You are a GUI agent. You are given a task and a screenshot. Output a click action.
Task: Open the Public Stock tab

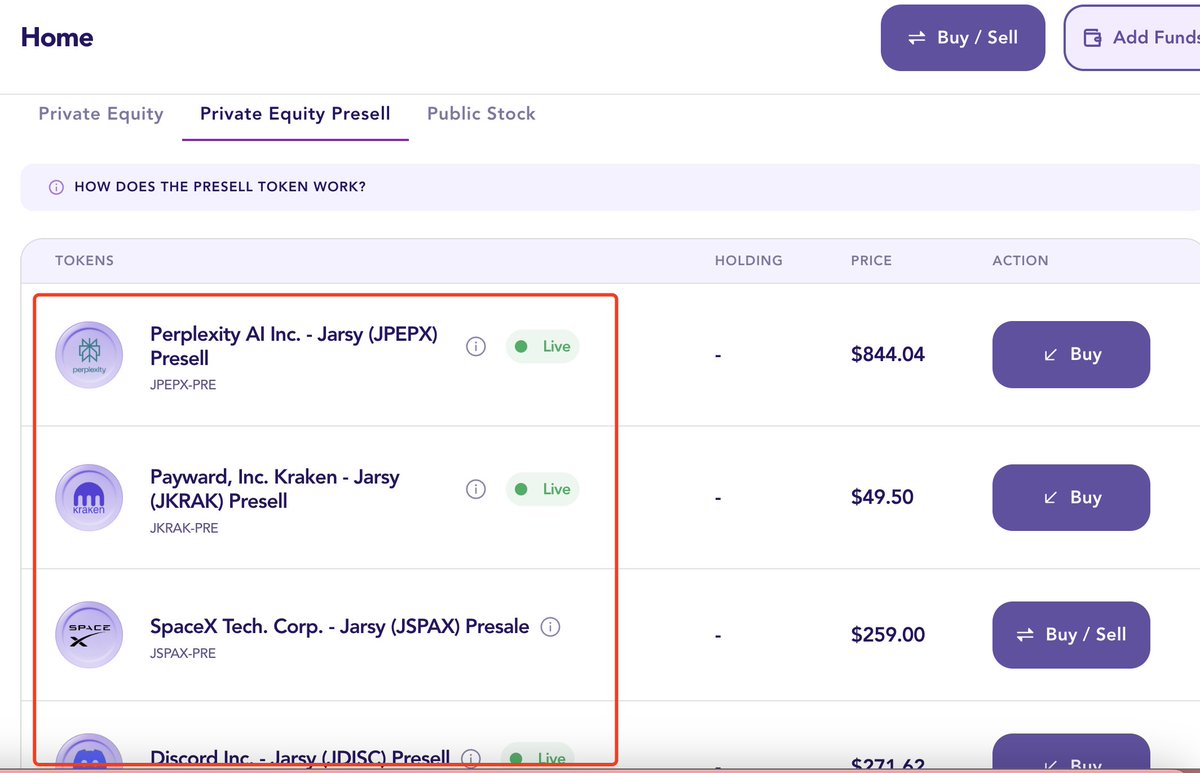coord(481,114)
